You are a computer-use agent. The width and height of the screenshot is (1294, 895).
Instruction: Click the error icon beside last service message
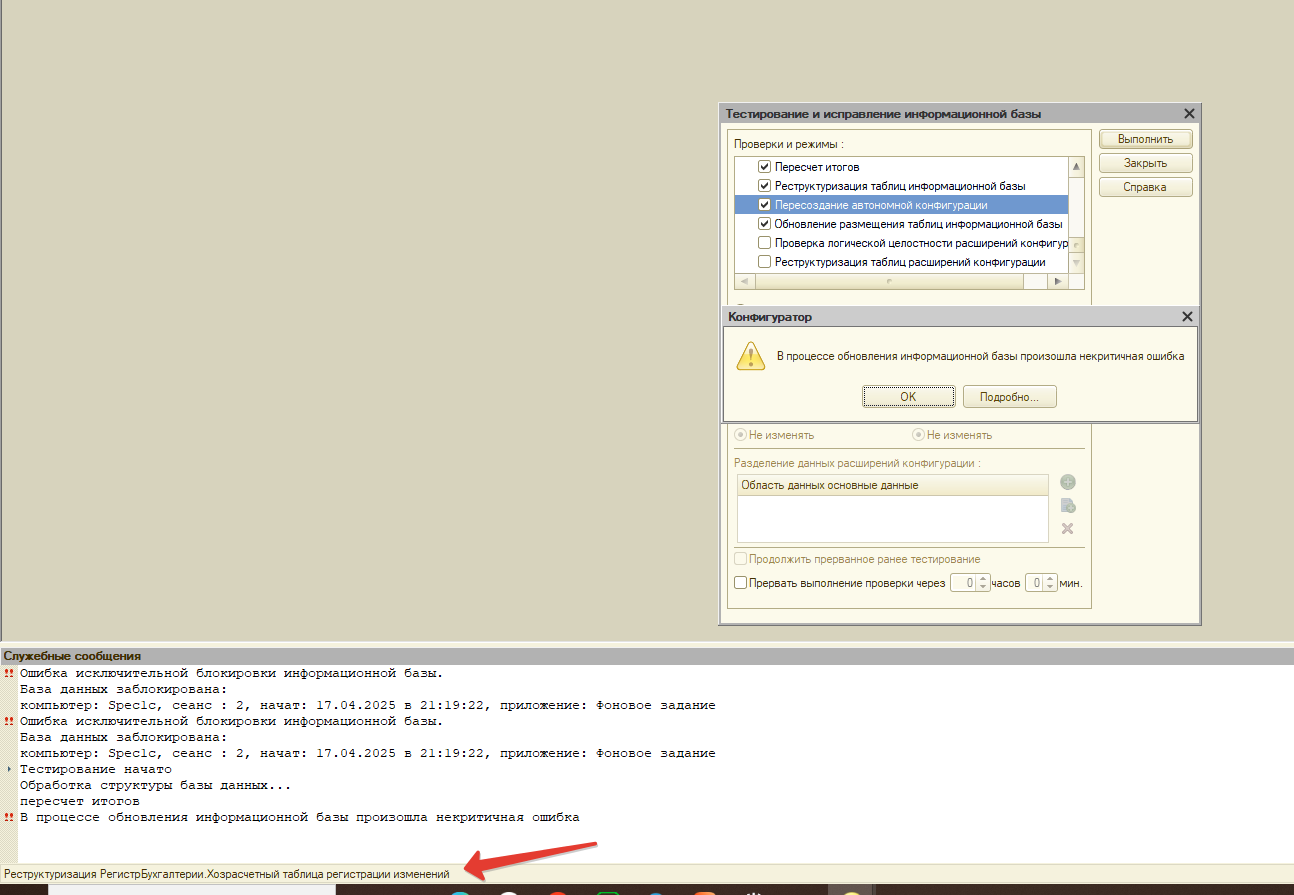point(10,817)
